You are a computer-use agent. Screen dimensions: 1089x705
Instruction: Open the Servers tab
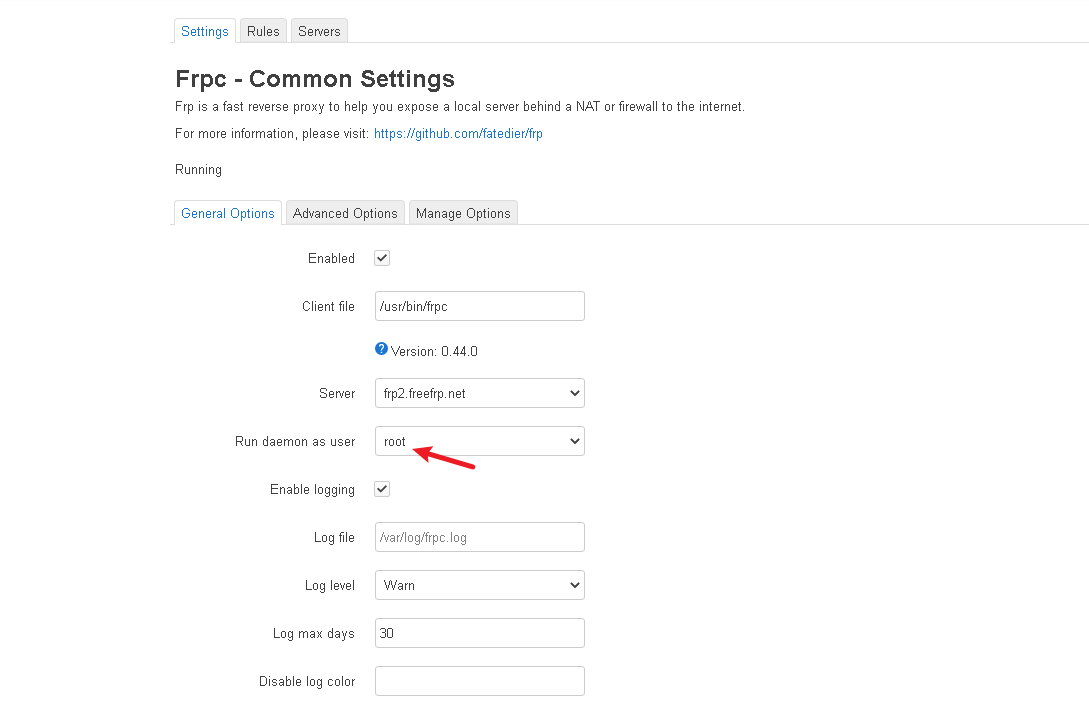tap(319, 31)
